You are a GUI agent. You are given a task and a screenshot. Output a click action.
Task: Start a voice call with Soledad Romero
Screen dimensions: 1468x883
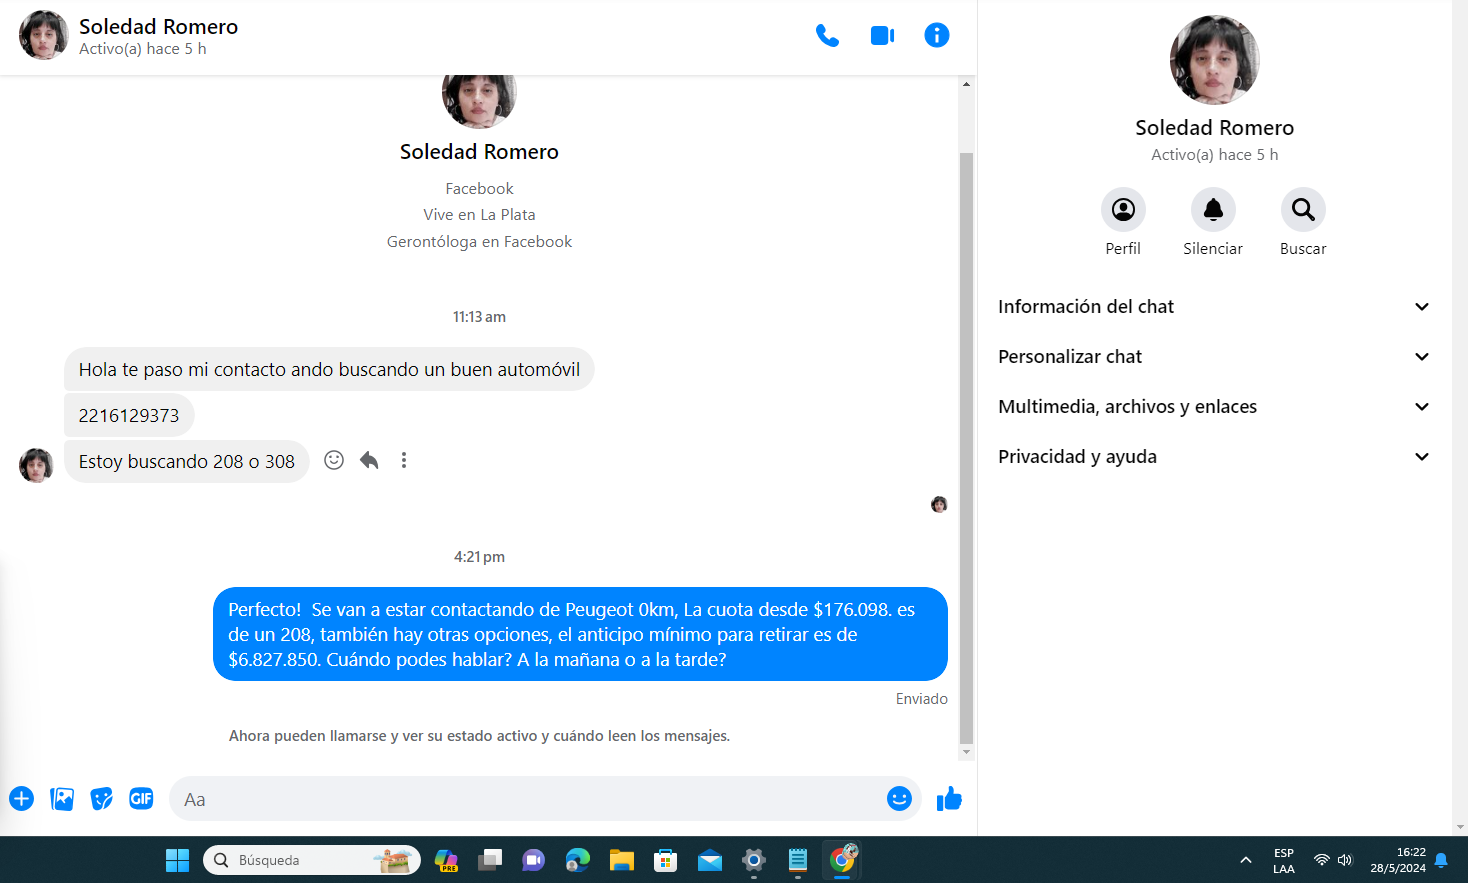(x=827, y=36)
